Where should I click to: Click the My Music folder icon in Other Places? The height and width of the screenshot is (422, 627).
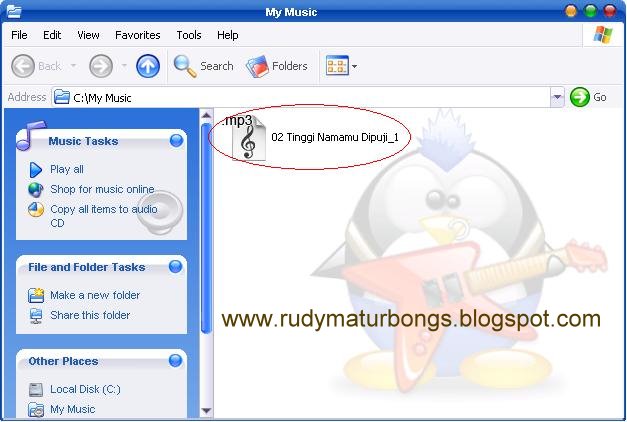(x=36, y=410)
